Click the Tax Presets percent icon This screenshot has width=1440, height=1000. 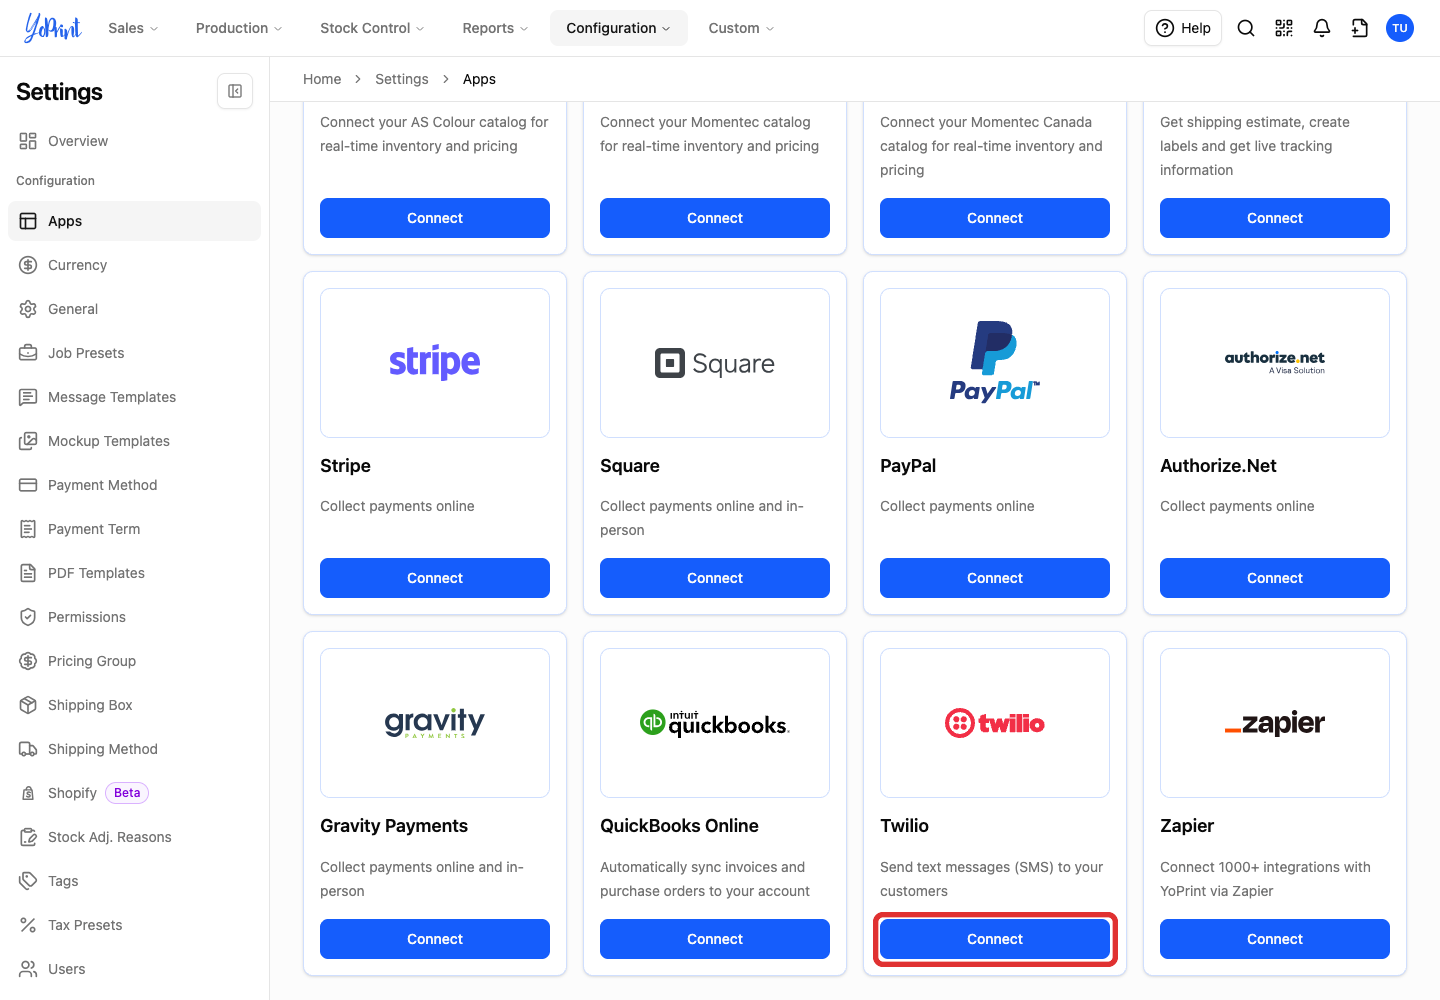[x=28, y=925]
